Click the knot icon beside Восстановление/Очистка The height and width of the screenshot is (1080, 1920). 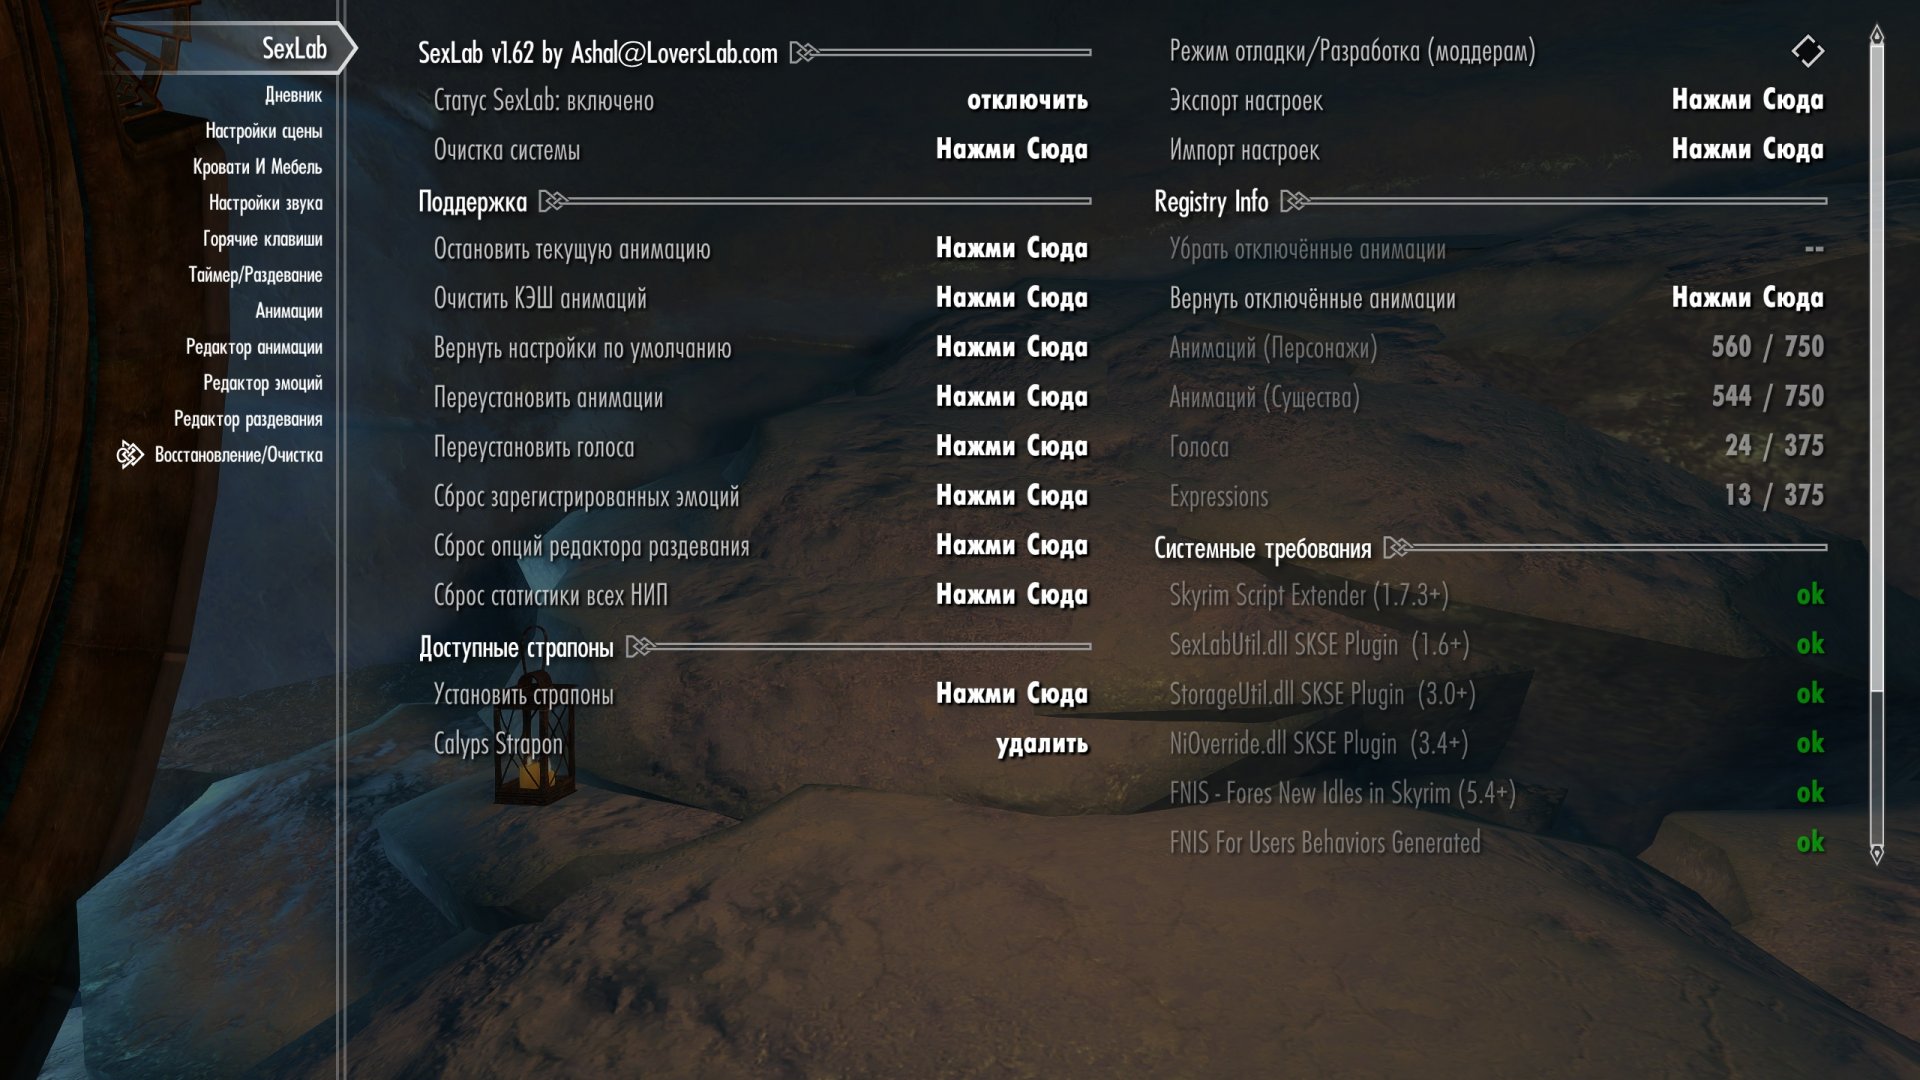click(x=130, y=455)
